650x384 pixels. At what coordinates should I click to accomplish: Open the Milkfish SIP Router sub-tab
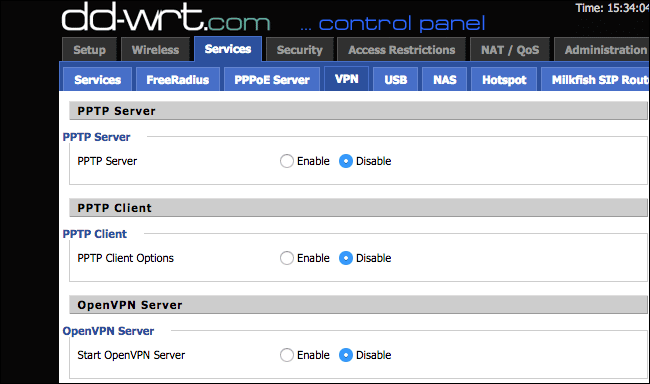click(x=596, y=79)
